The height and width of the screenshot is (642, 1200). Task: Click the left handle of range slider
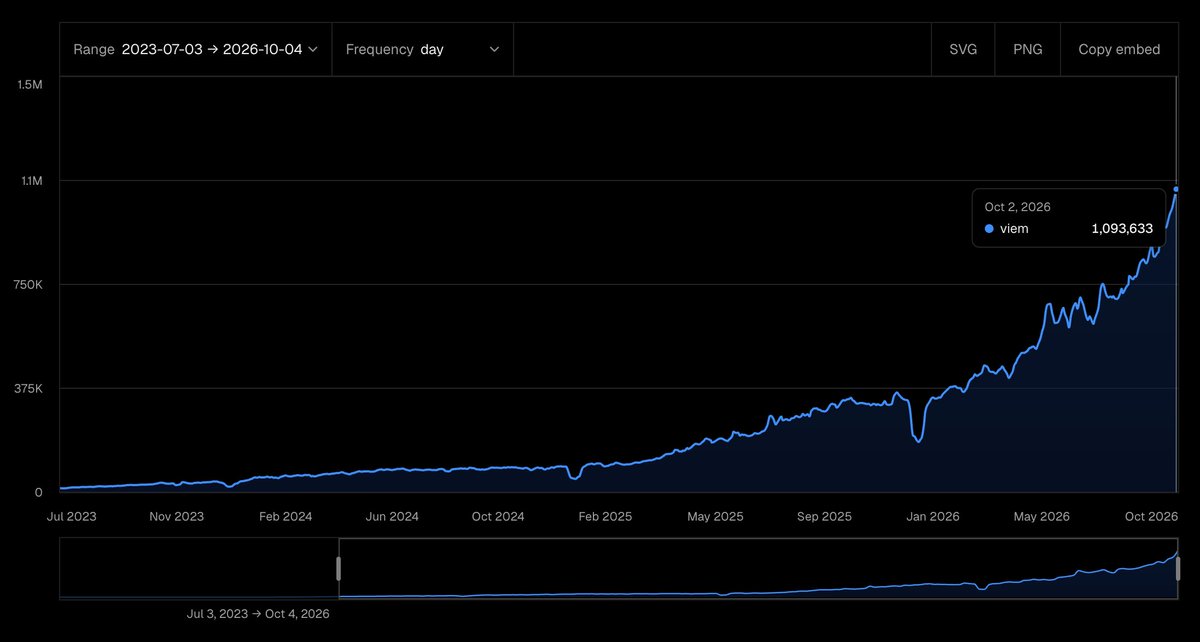click(x=339, y=568)
